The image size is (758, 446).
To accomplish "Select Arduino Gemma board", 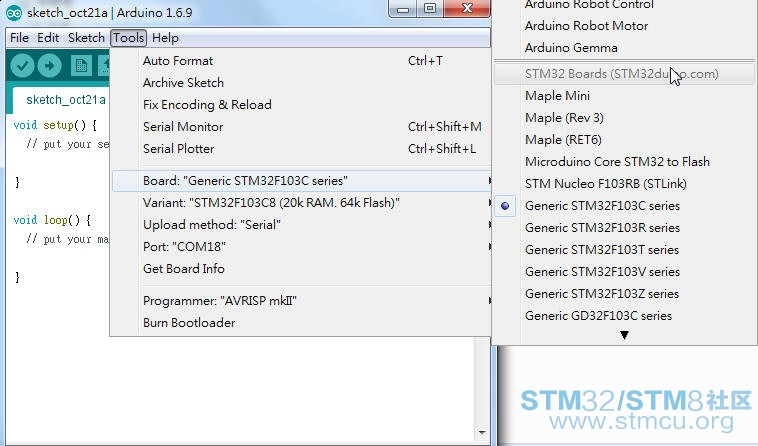I will pos(625,48).
